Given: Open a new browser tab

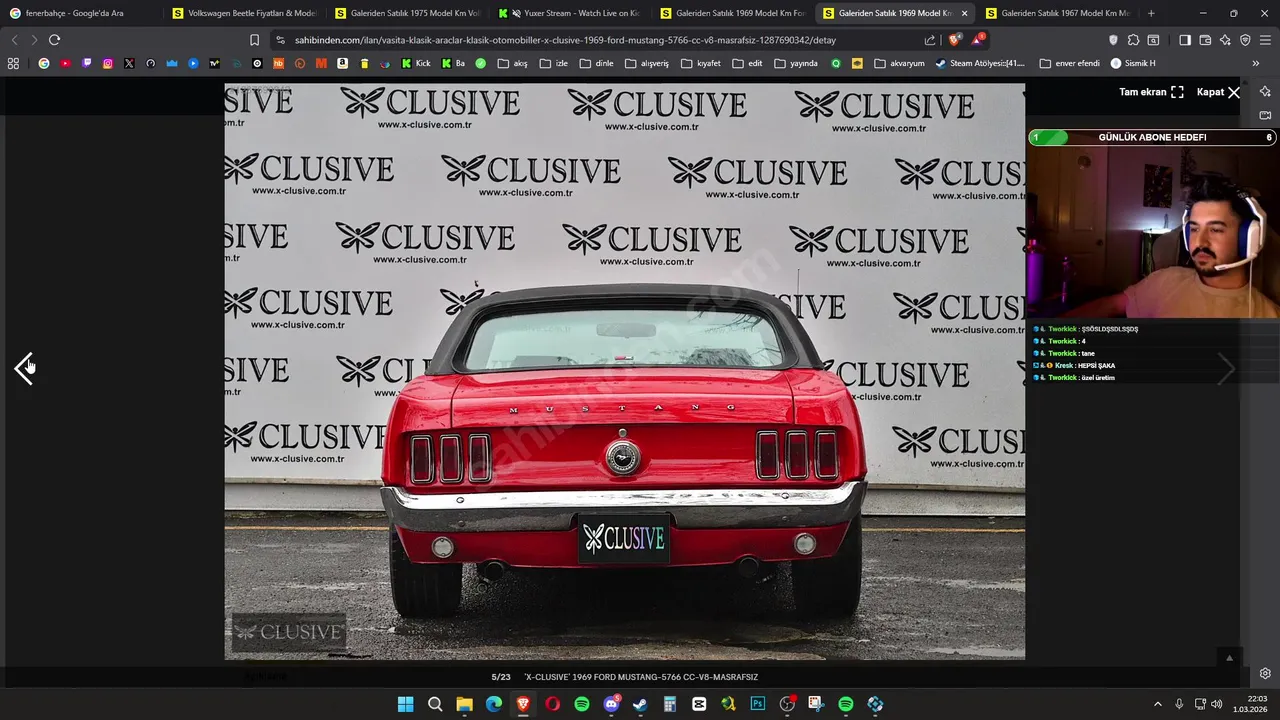Looking at the screenshot, I should coord(1151,13).
